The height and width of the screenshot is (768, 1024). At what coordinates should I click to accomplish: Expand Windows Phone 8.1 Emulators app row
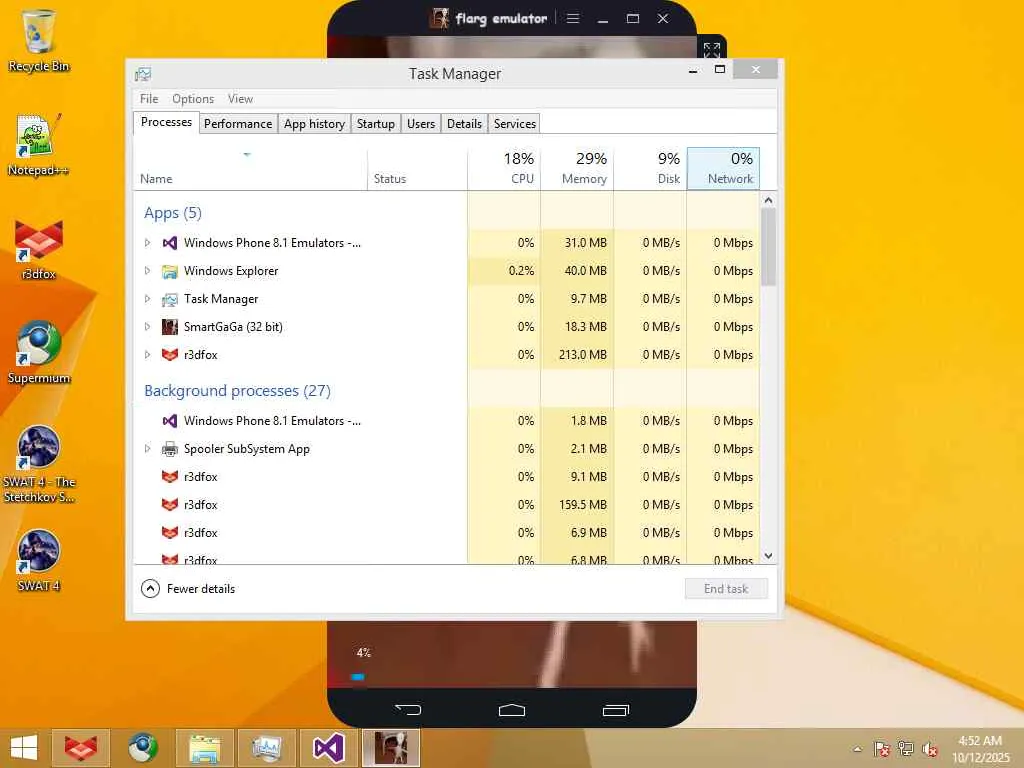(x=148, y=242)
